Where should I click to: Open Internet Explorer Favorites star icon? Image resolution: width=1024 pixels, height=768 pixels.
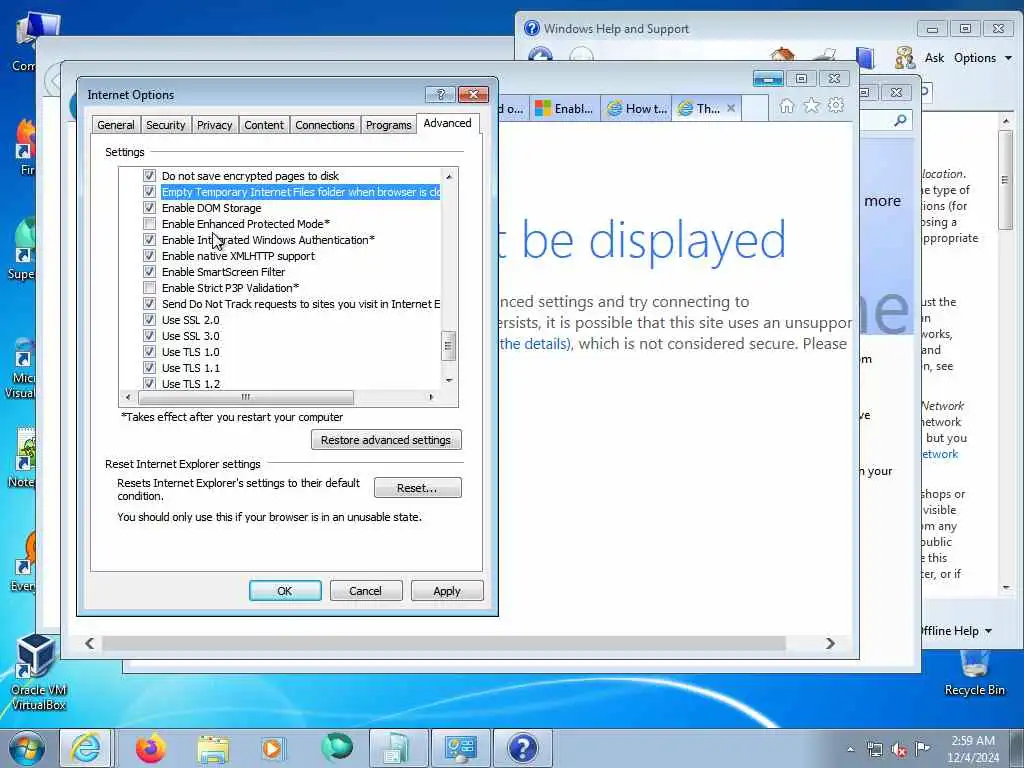[811, 105]
